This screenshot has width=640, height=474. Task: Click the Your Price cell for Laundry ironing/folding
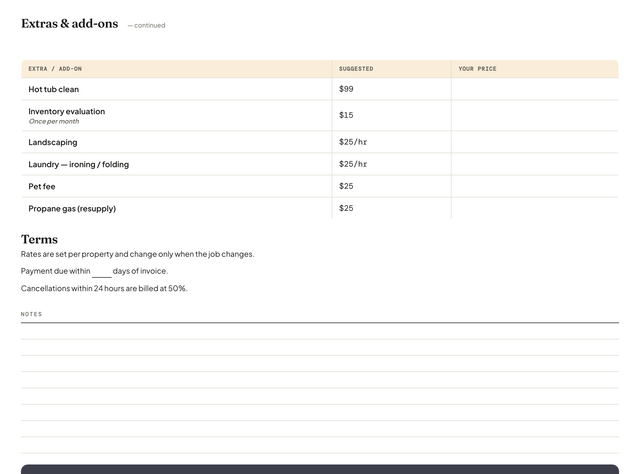coord(535,164)
